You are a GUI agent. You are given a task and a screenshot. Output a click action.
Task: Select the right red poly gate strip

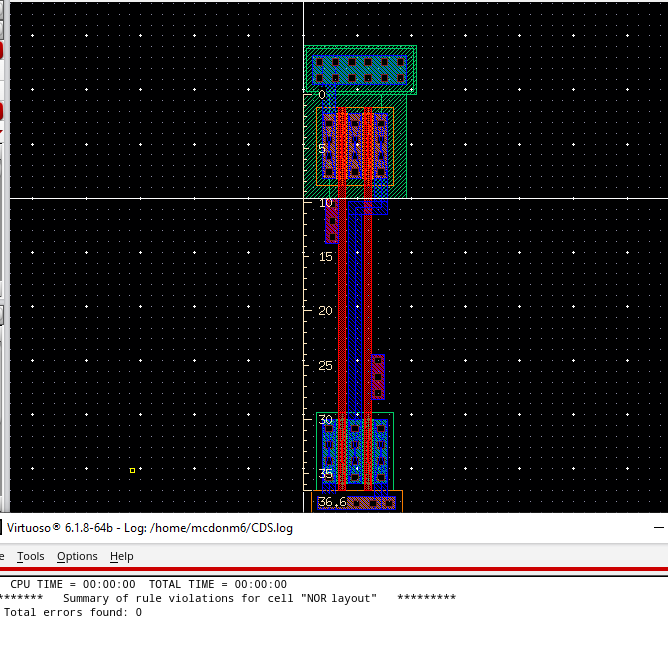point(367,300)
